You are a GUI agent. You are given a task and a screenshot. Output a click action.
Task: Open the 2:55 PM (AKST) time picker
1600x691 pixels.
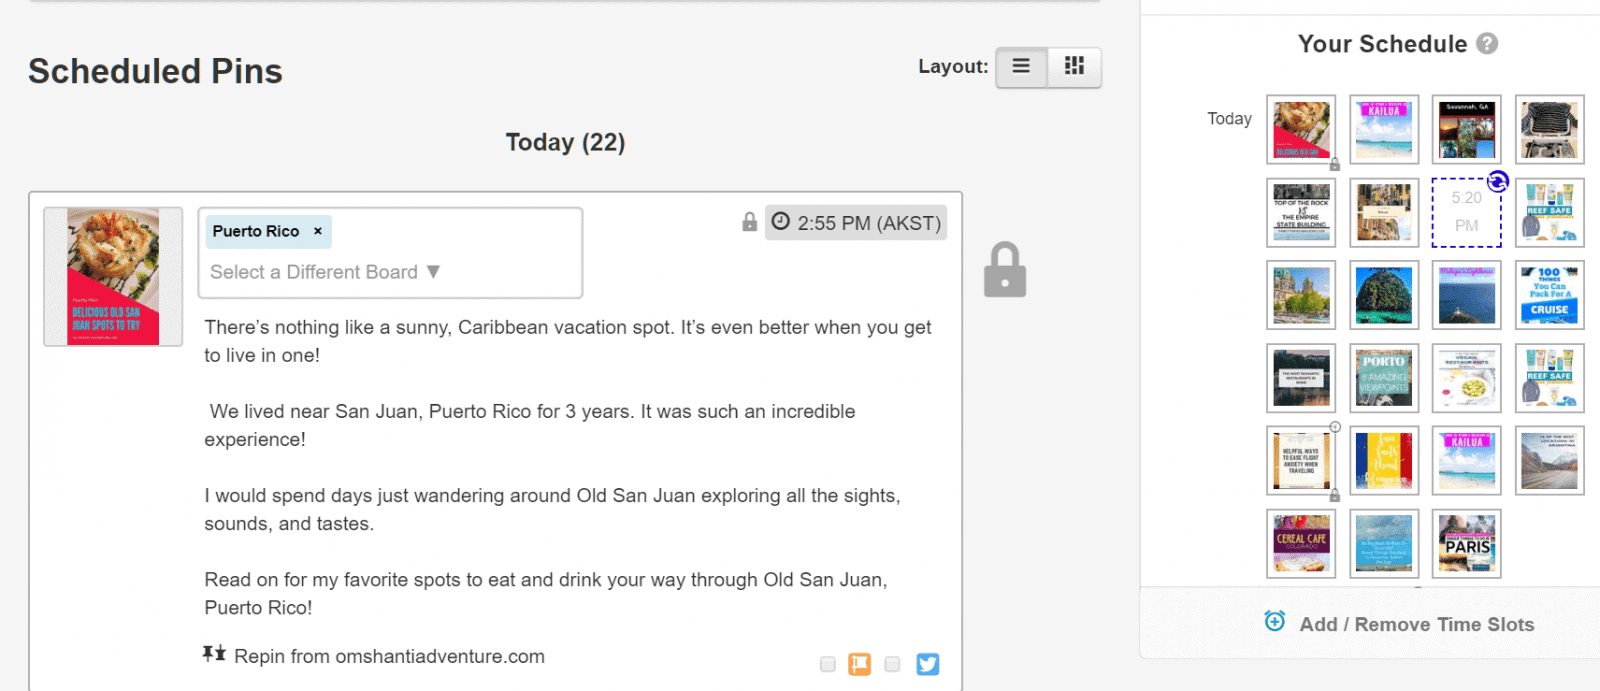(856, 223)
